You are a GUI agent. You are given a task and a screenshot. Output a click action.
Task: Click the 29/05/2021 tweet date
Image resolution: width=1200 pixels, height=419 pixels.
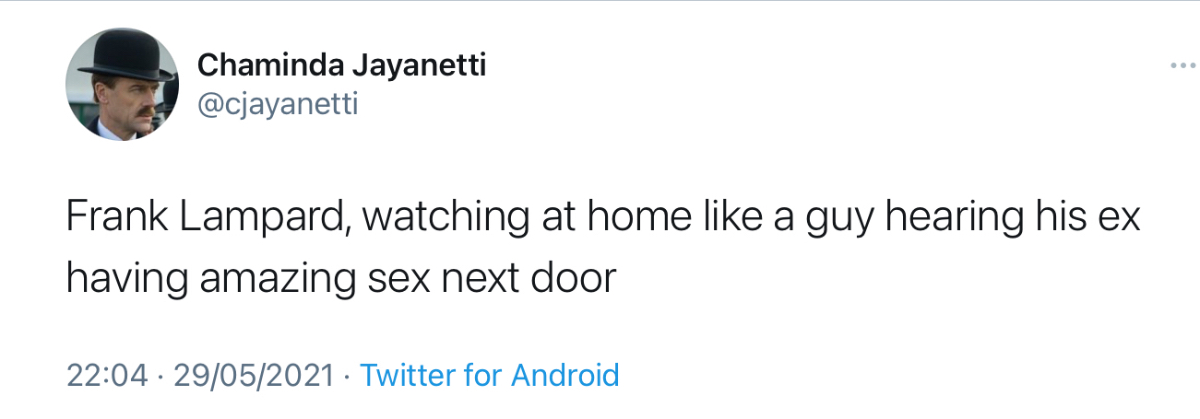[x=252, y=376]
